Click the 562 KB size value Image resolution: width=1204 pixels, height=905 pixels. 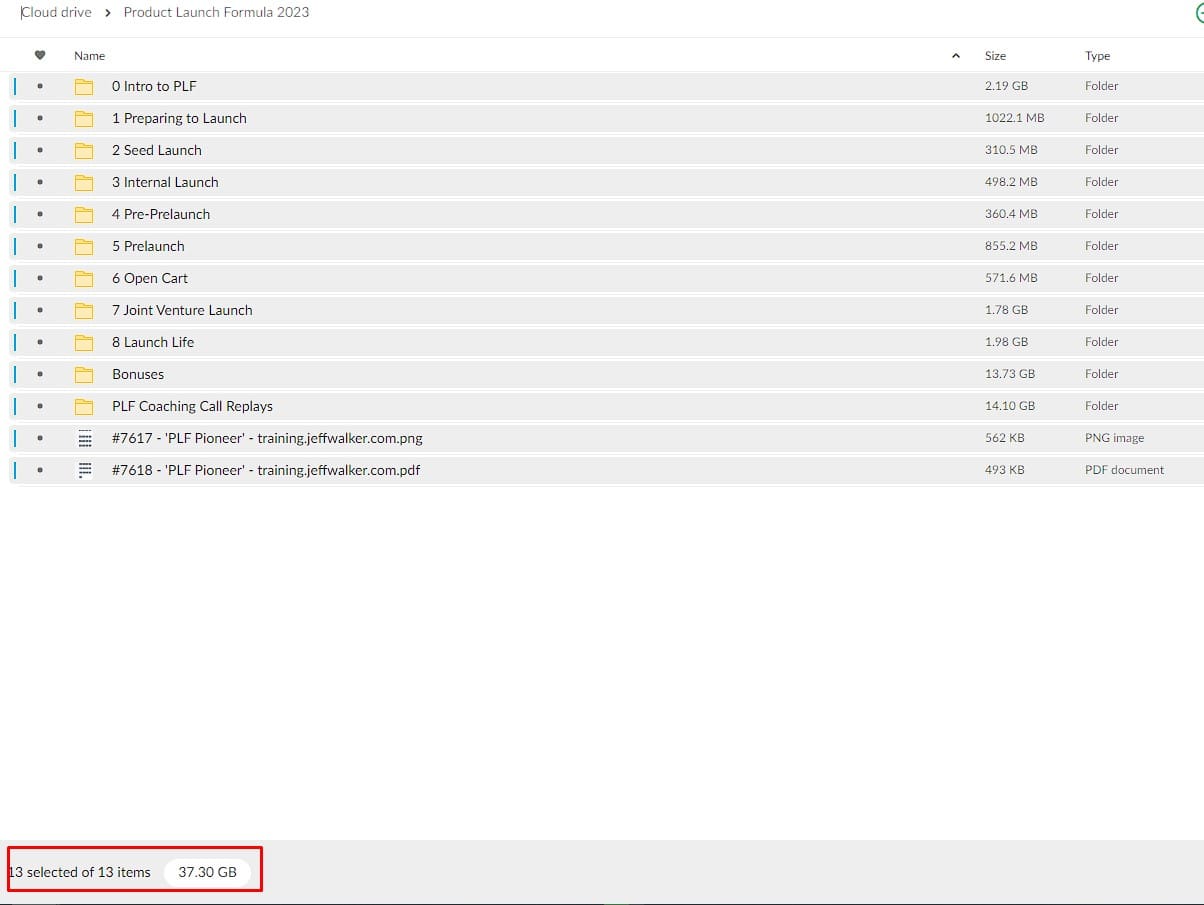1004,438
